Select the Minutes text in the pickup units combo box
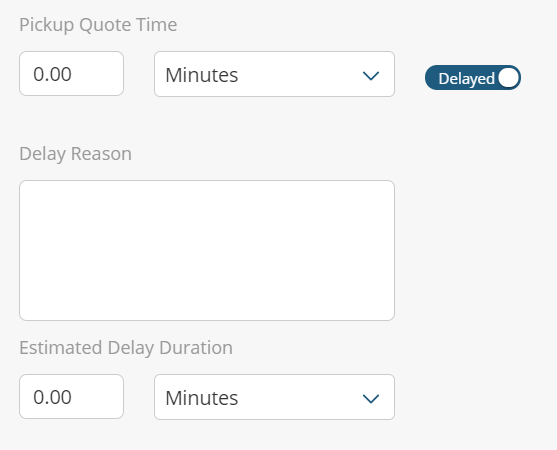This screenshot has height=450, width=557. point(201,75)
